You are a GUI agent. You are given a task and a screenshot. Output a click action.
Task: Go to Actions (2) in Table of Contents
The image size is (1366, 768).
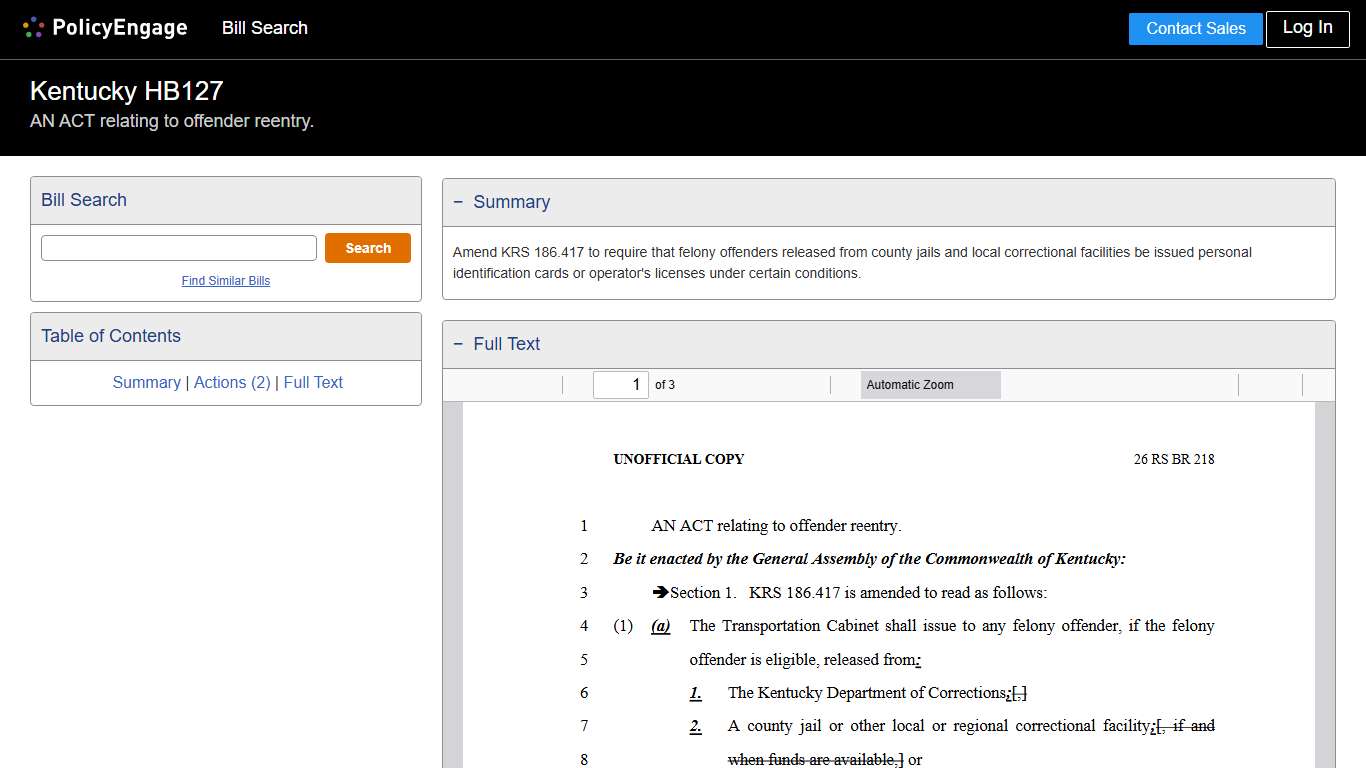point(232,382)
